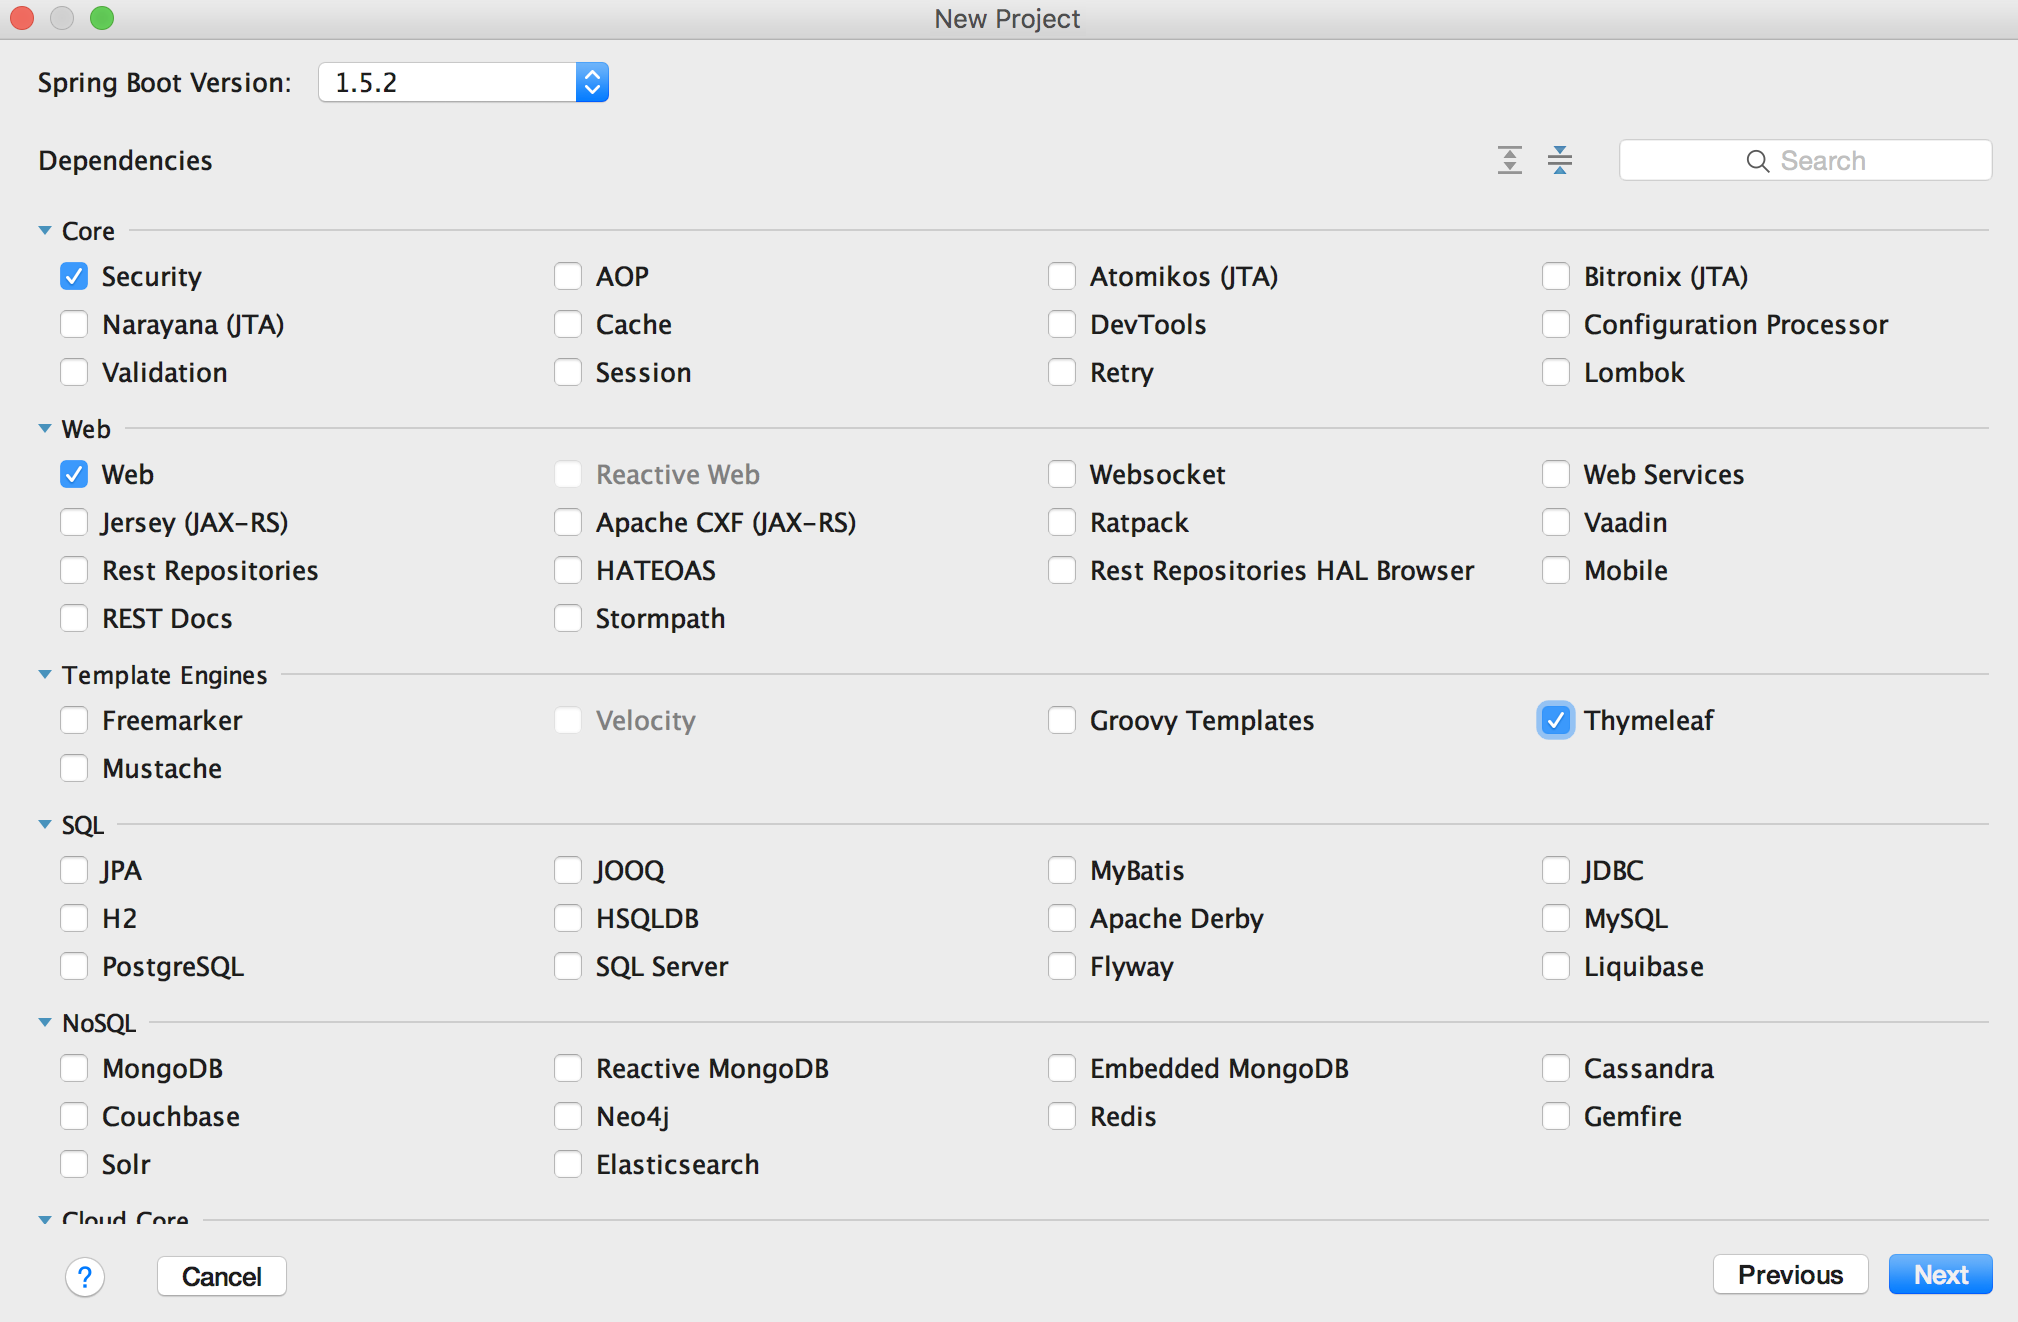2018x1322 pixels.
Task: Click the Jersey (JAX-RS) label
Action: click(195, 523)
